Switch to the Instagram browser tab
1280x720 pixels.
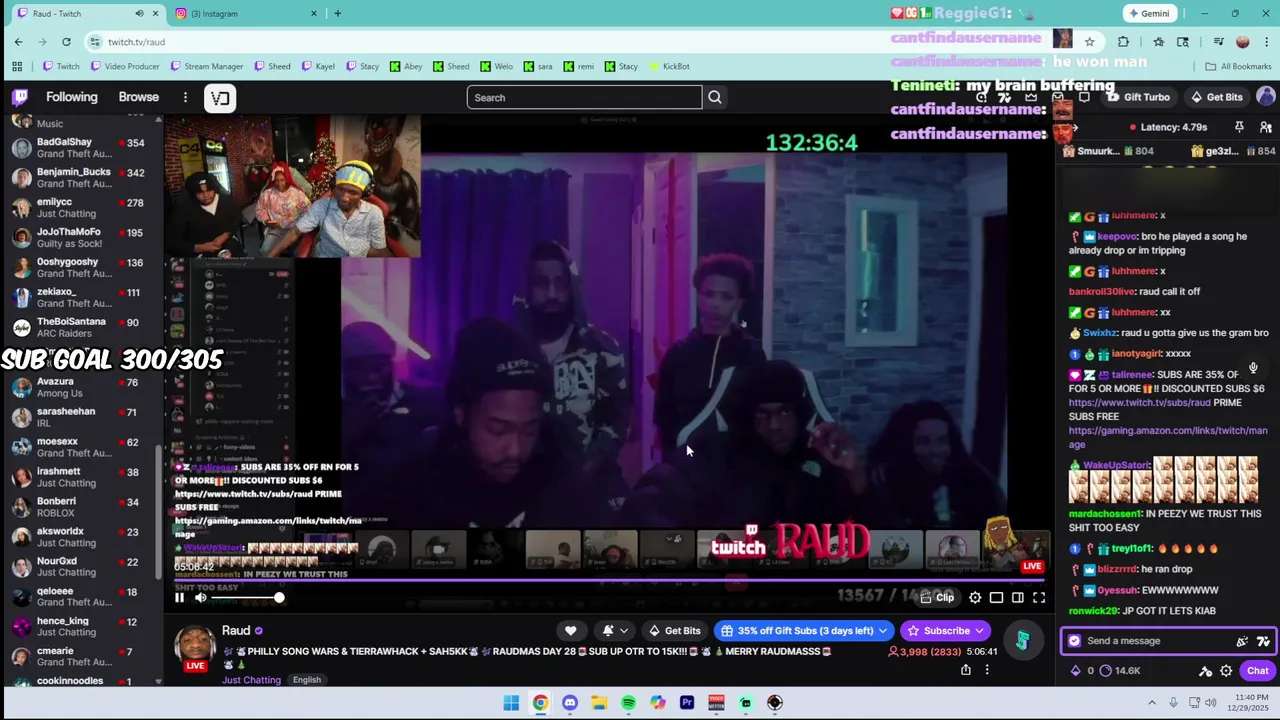245,13
